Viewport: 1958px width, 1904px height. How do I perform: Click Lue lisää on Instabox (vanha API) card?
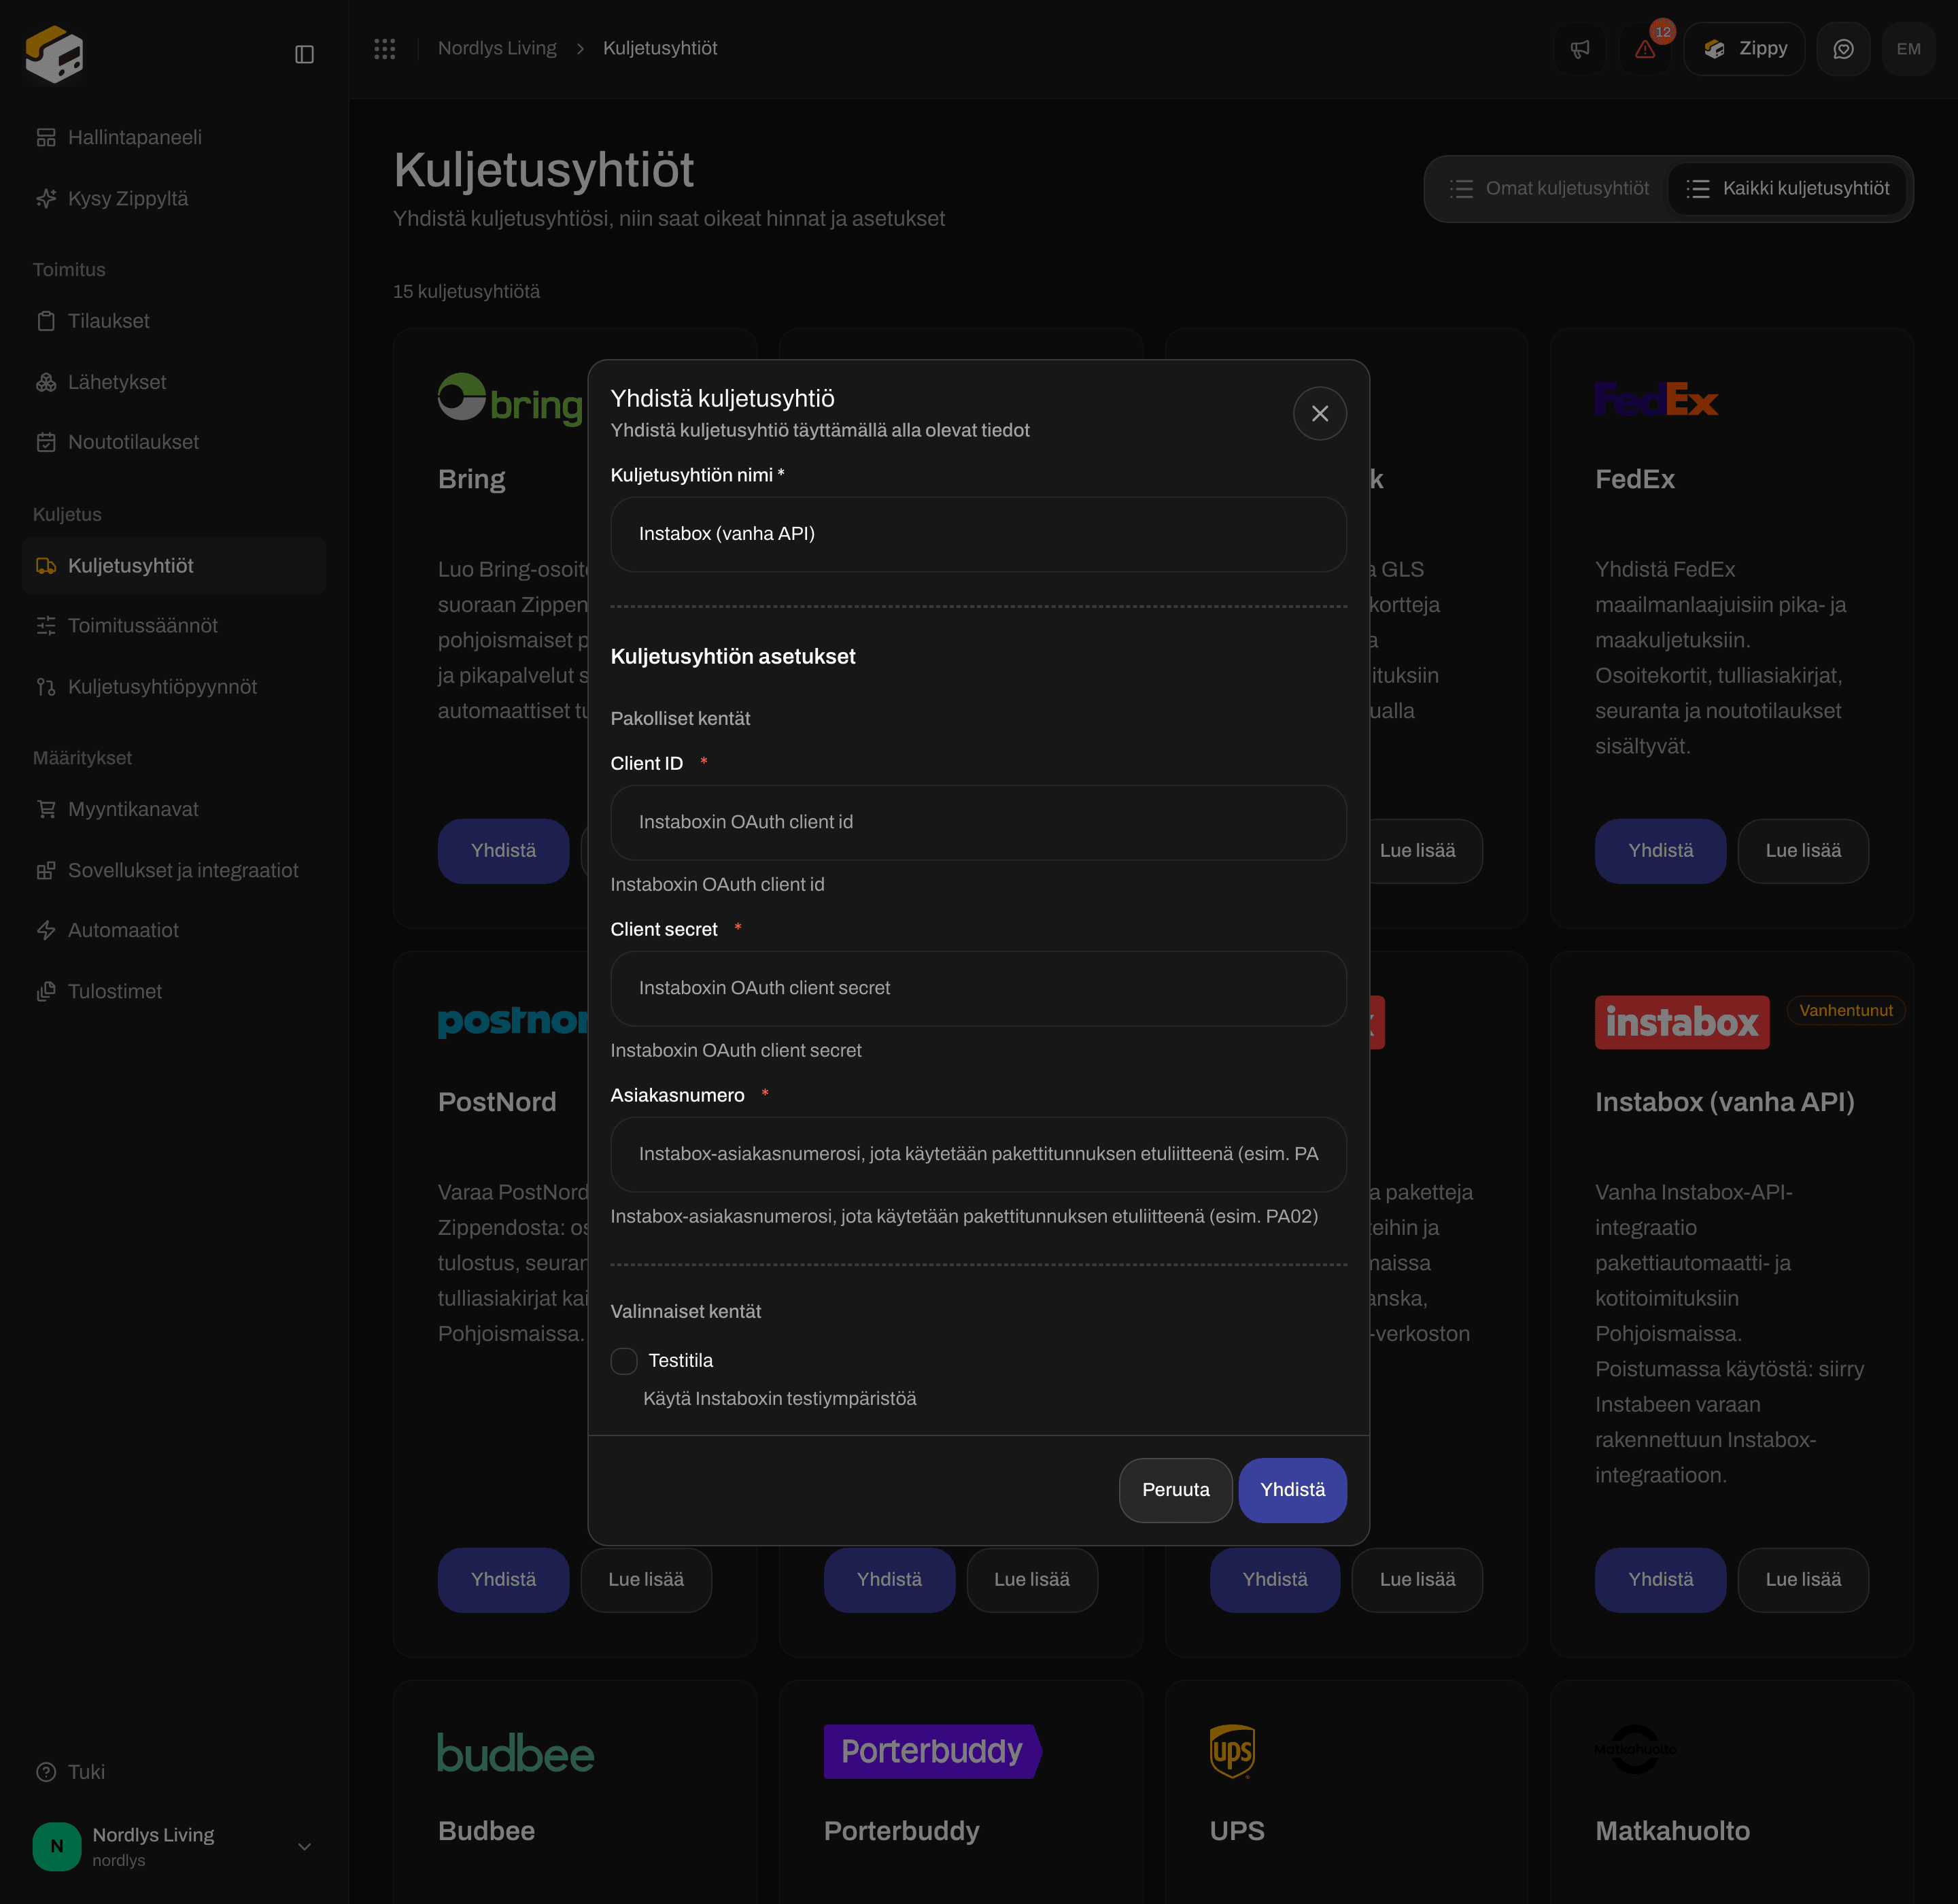1803,1580
